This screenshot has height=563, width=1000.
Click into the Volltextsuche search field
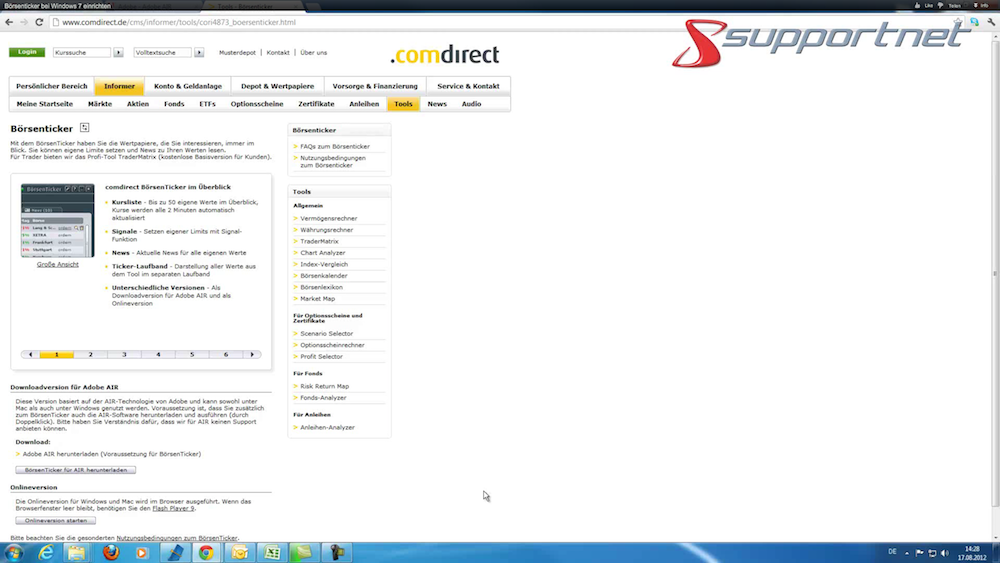click(x=163, y=52)
